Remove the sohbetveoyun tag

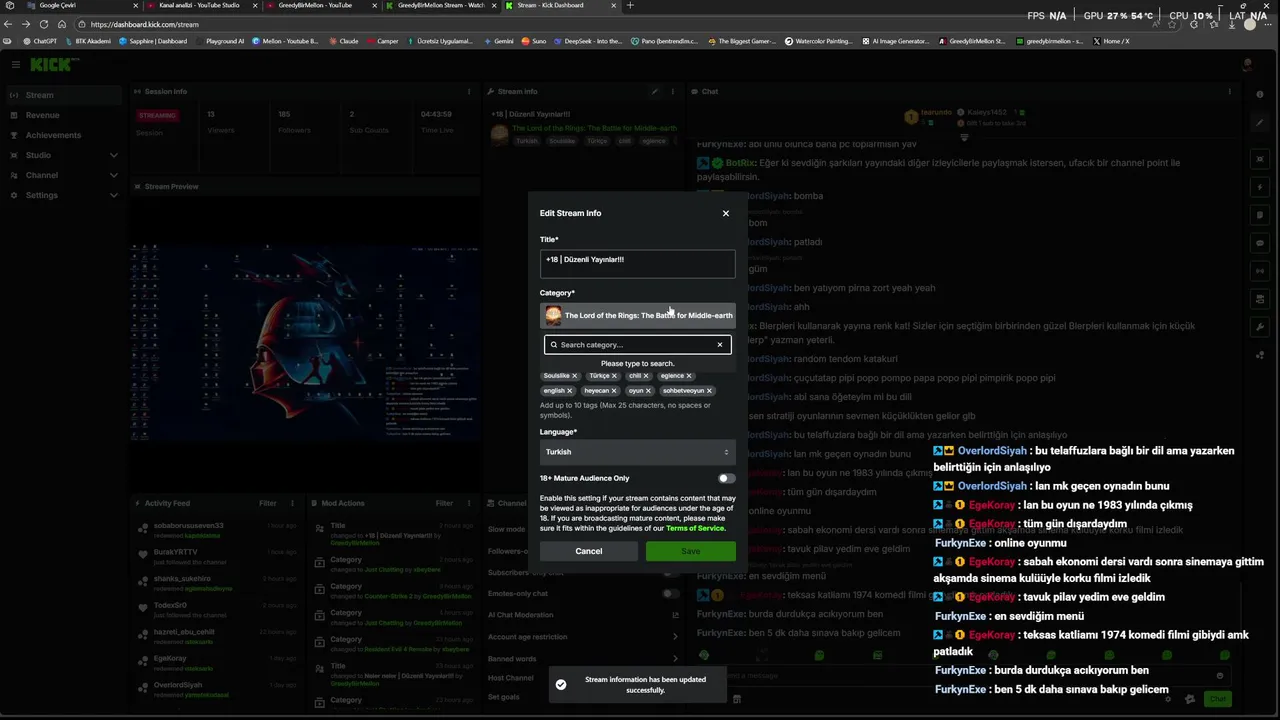[709, 391]
